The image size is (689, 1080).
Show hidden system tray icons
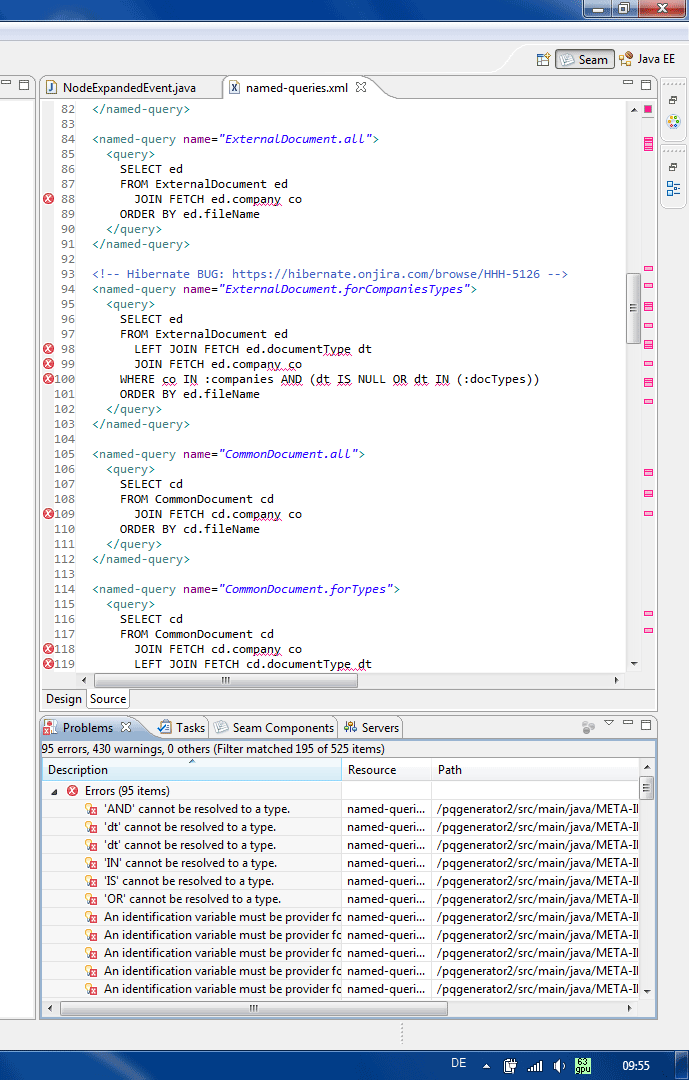[487, 1065]
